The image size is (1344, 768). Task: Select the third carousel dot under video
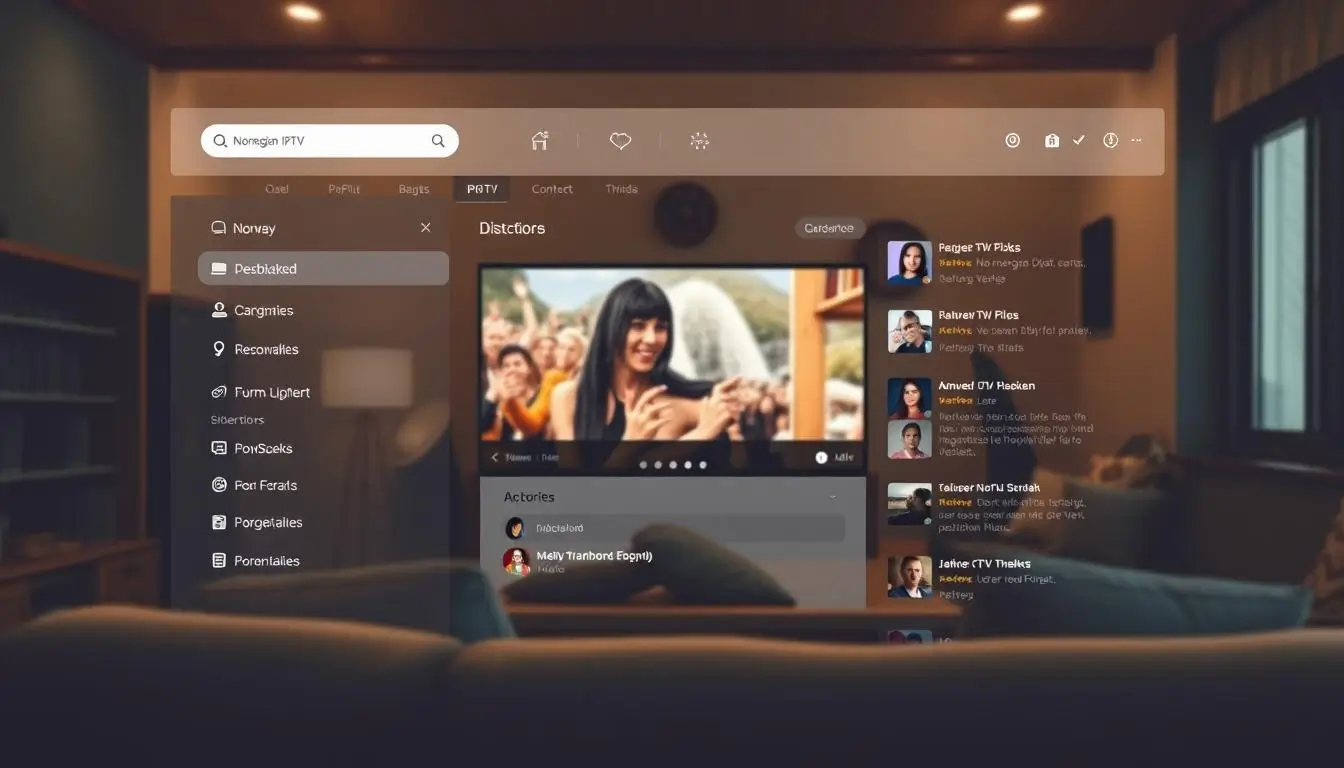click(x=673, y=465)
